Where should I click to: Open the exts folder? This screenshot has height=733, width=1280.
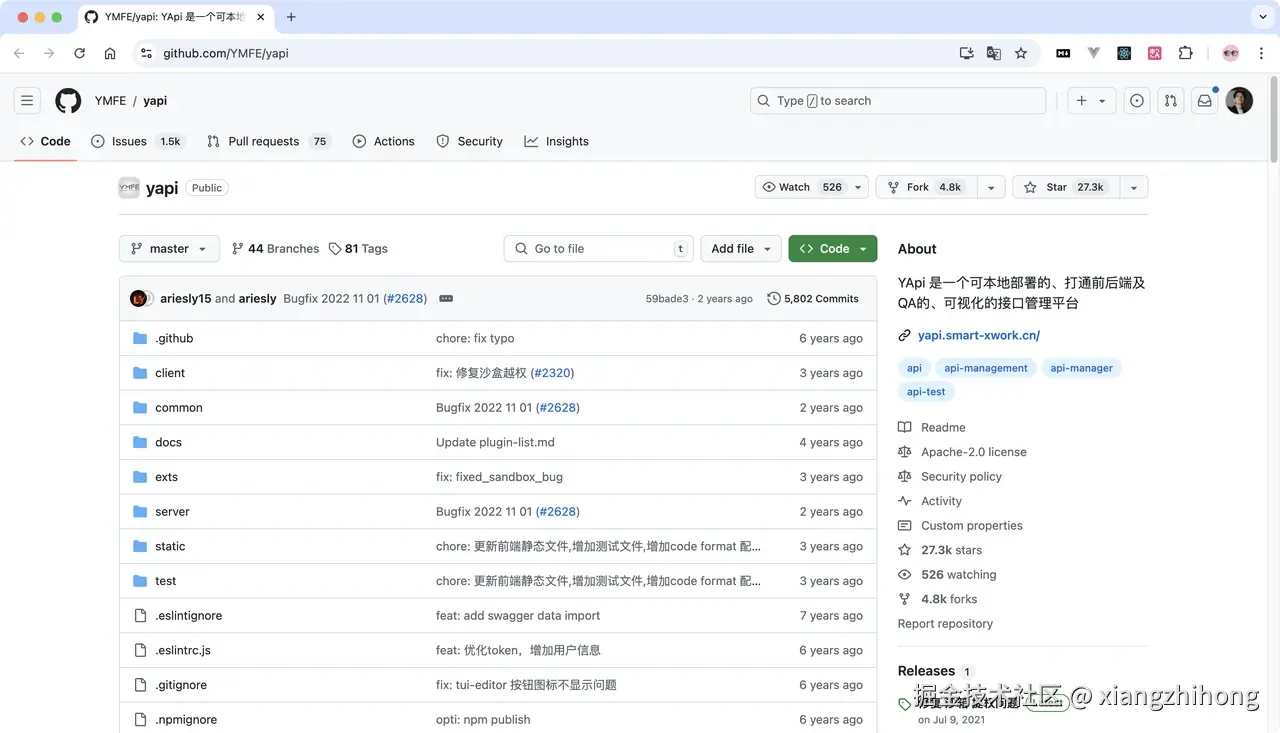click(x=166, y=477)
